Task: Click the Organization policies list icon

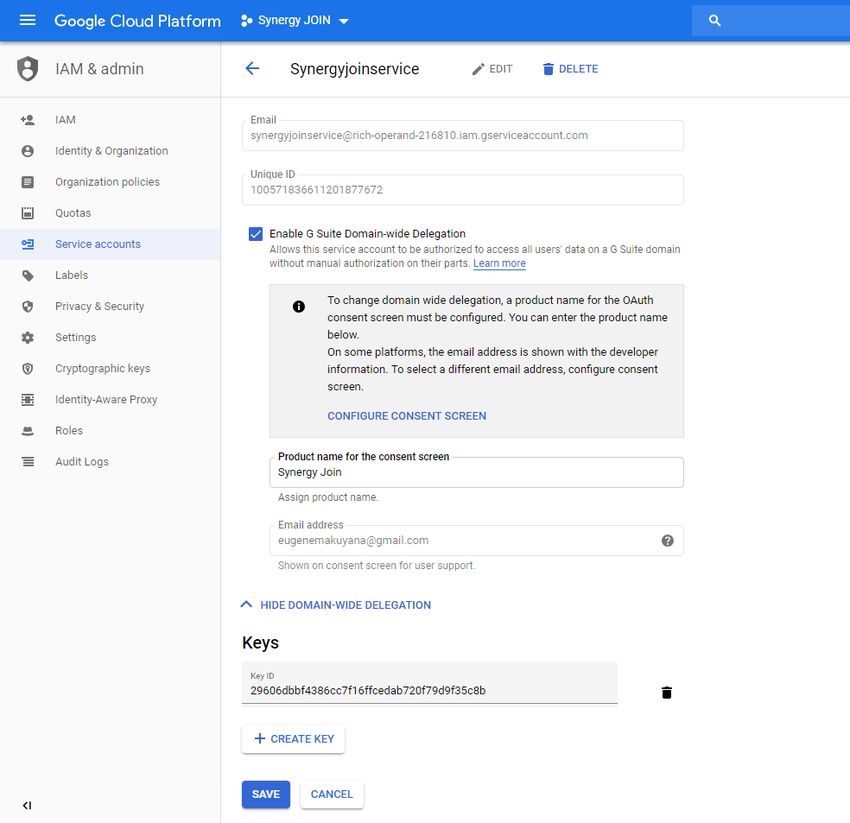Action: point(28,182)
